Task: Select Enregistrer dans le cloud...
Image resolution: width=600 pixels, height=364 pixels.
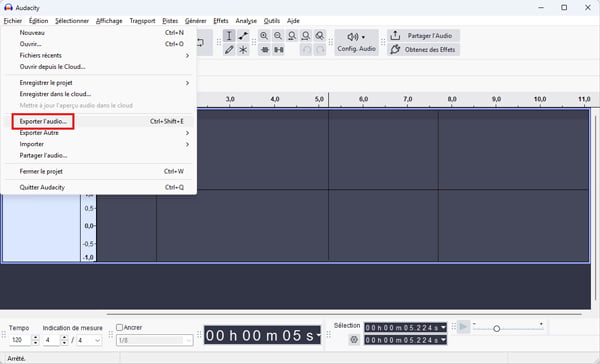Action: [x=99, y=94]
